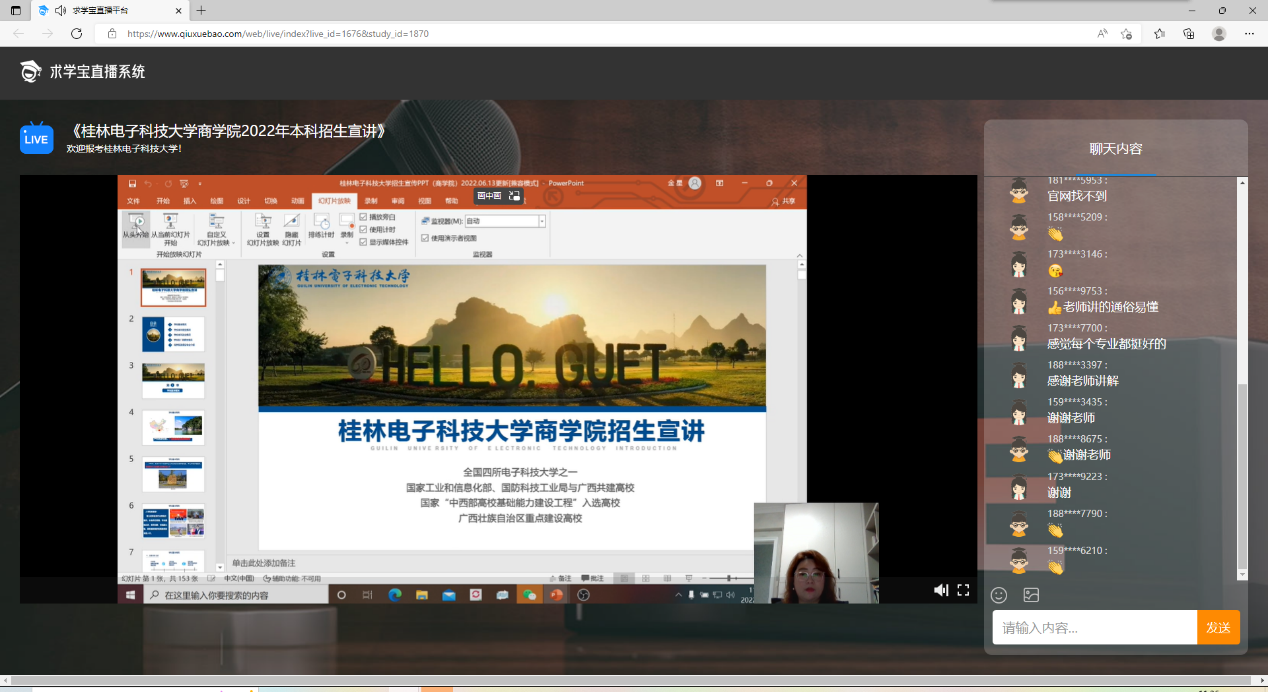Toggle the 播放旁白 checkbox
The height and width of the screenshot is (692, 1268).
click(363, 217)
